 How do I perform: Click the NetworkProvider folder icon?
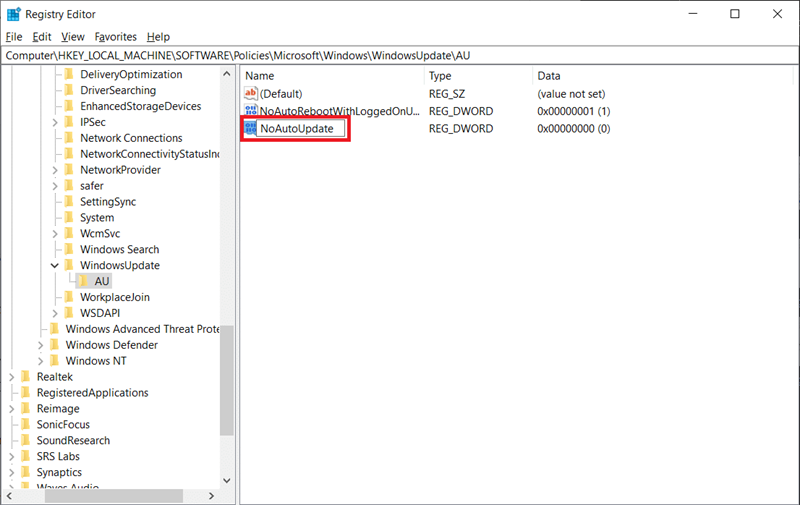pyautogui.click(x=69, y=170)
